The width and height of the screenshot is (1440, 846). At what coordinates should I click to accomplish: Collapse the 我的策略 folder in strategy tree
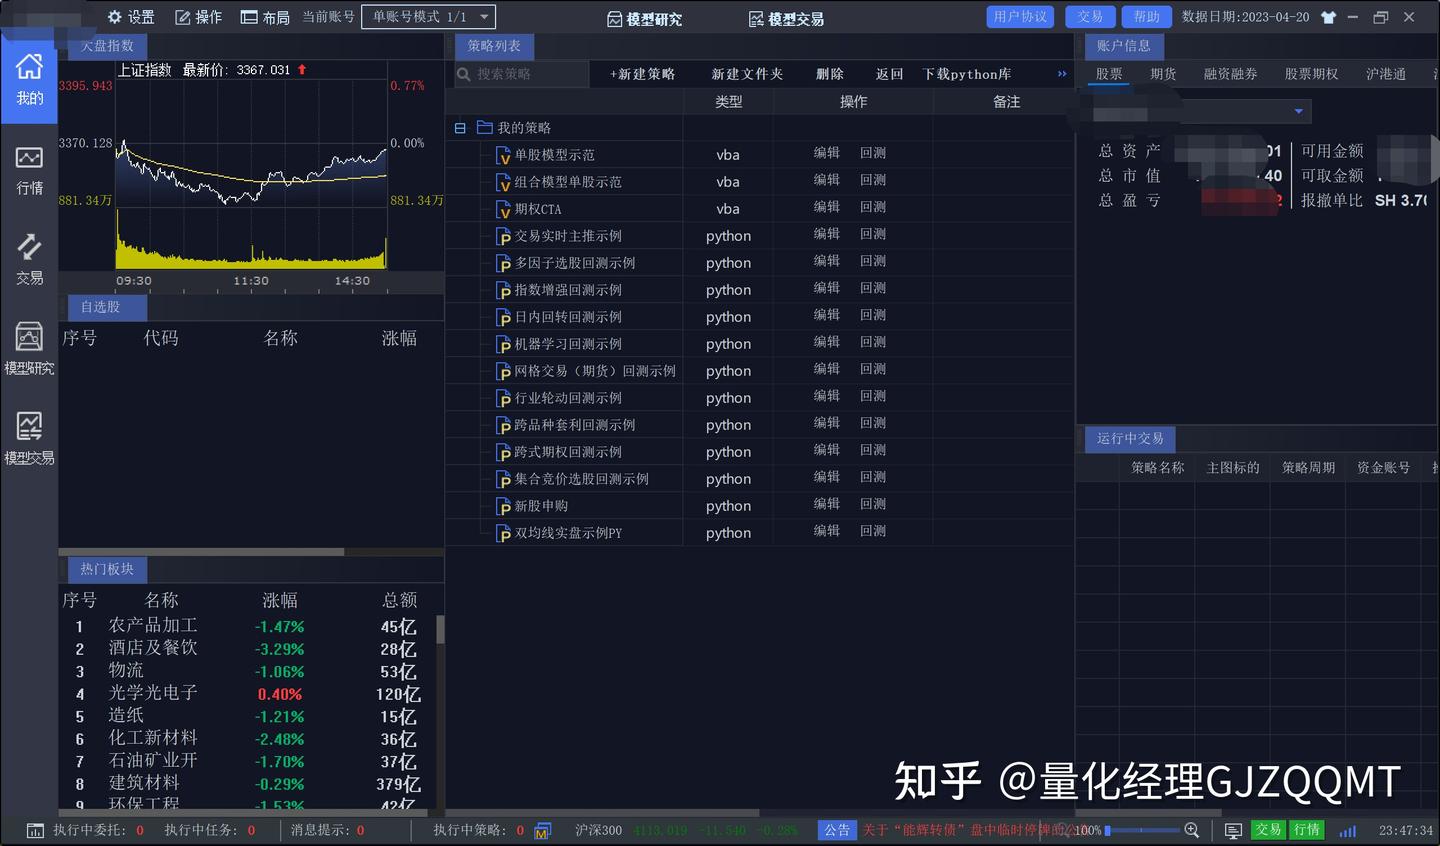(x=459, y=127)
